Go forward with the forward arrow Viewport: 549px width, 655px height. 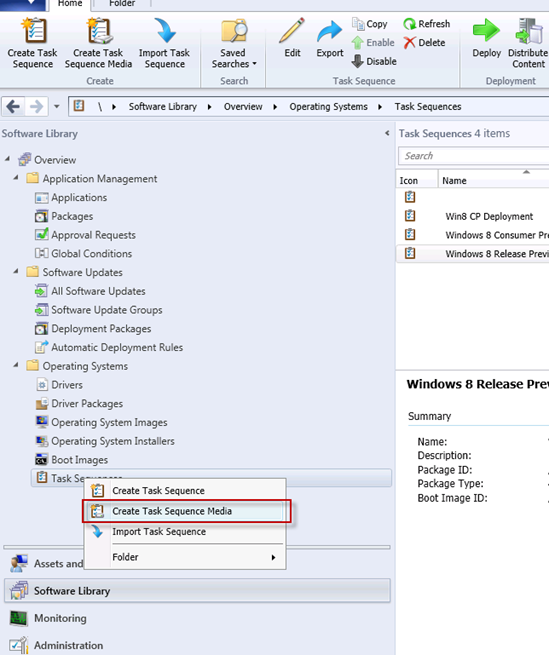pos(37,107)
